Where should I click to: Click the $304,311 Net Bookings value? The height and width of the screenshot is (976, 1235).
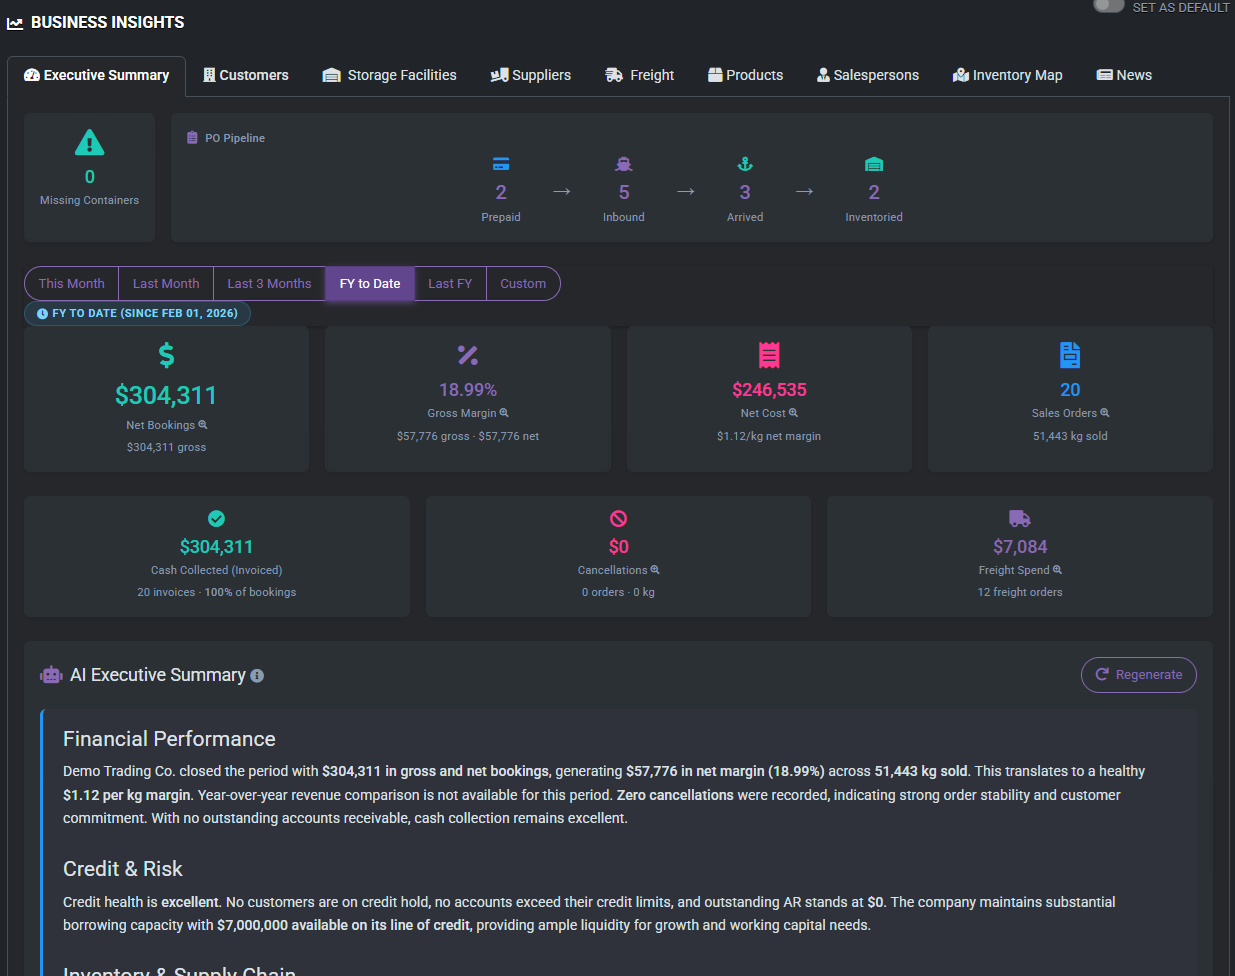tap(166, 396)
